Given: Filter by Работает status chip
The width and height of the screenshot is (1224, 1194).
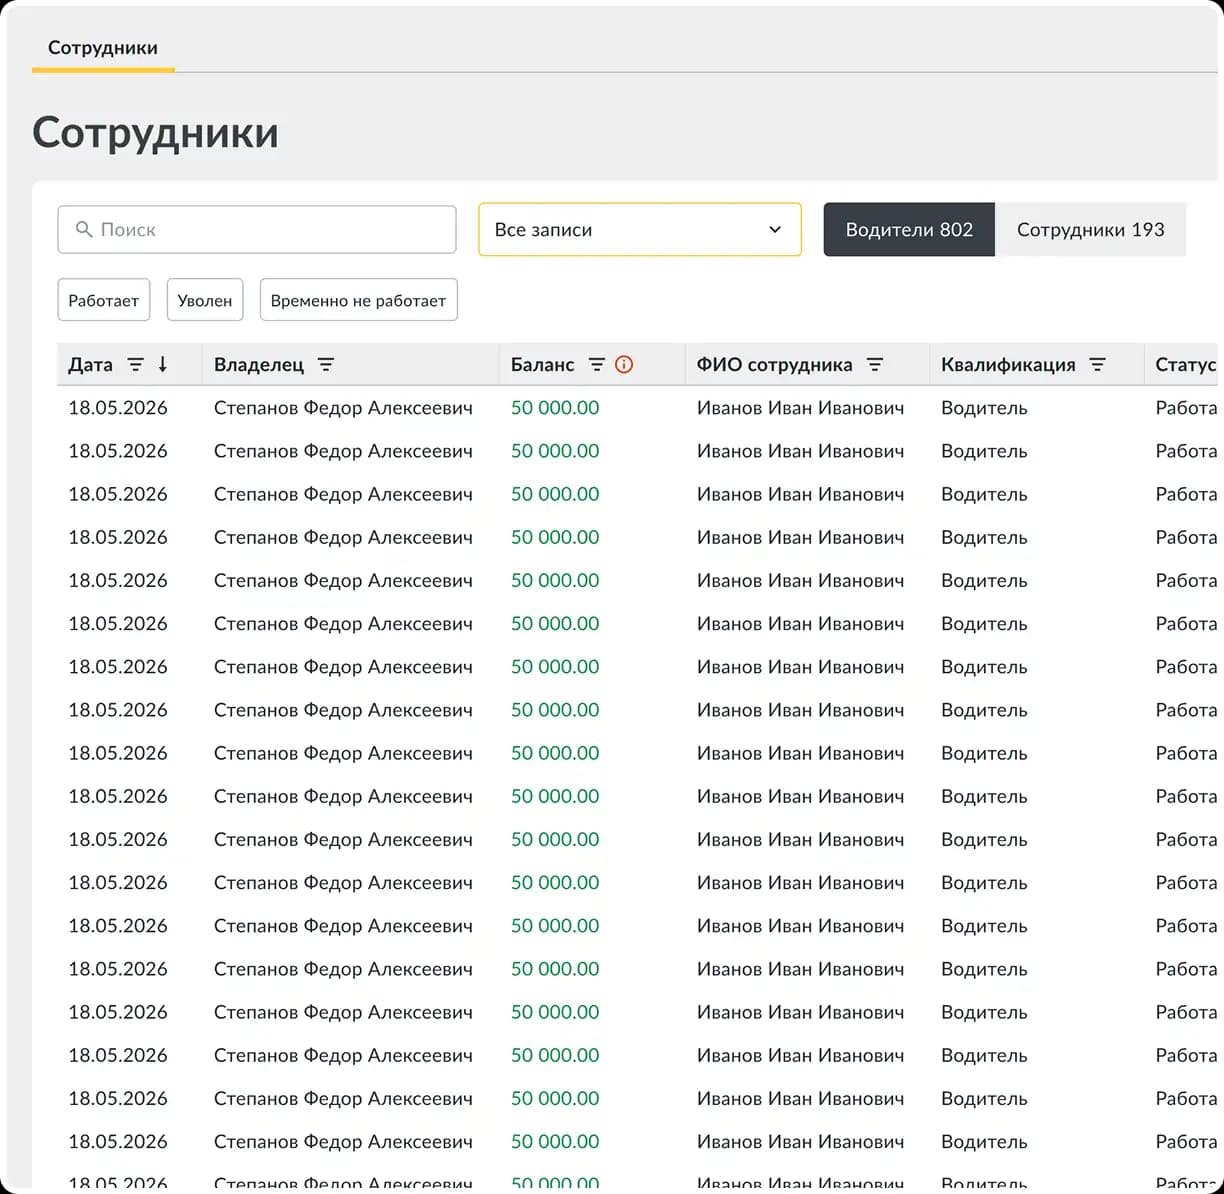Looking at the screenshot, I should tap(104, 300).
